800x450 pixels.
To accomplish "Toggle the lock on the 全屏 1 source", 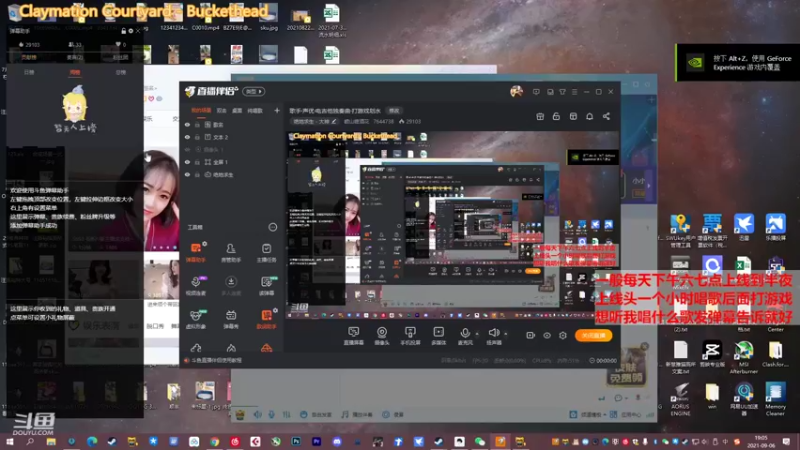I will pyautogui.click(x=197, y=162).
